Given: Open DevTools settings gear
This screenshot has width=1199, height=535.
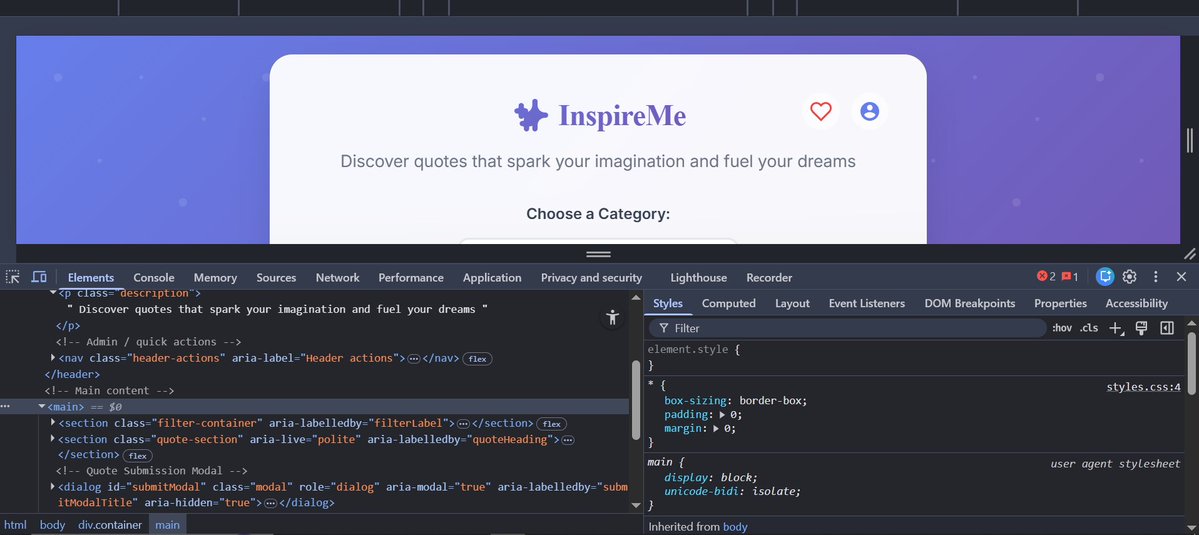Looking at the screenshot, I should [x=1129, y=277].
